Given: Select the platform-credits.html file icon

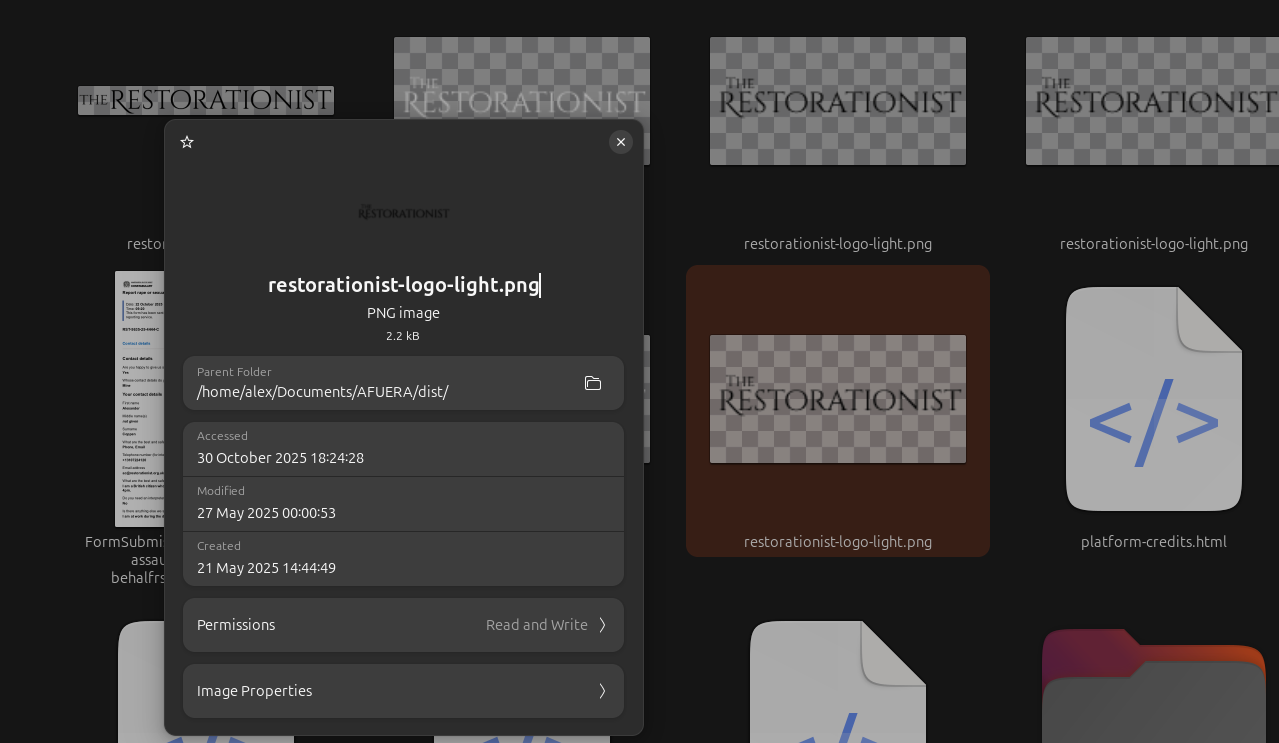Looking at the screenshot, I should (x=1153, y=399).
